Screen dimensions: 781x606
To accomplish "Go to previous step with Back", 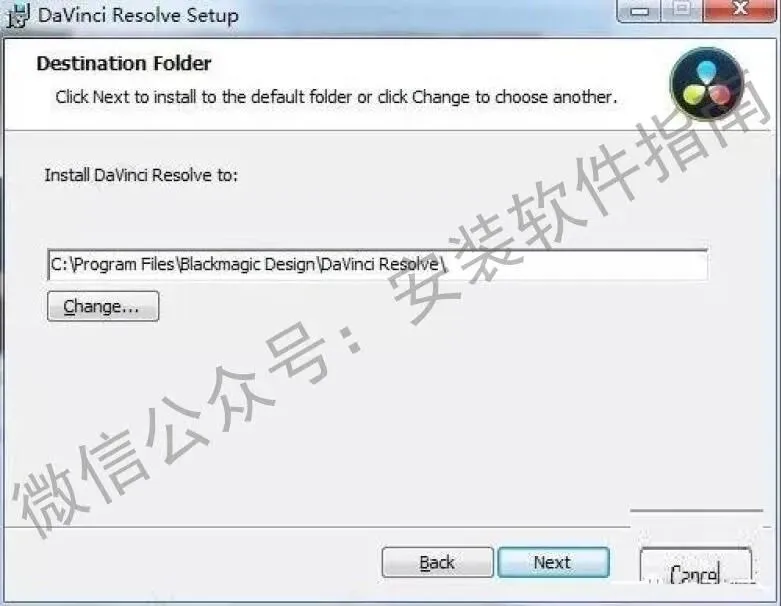I will coord(437,563).
